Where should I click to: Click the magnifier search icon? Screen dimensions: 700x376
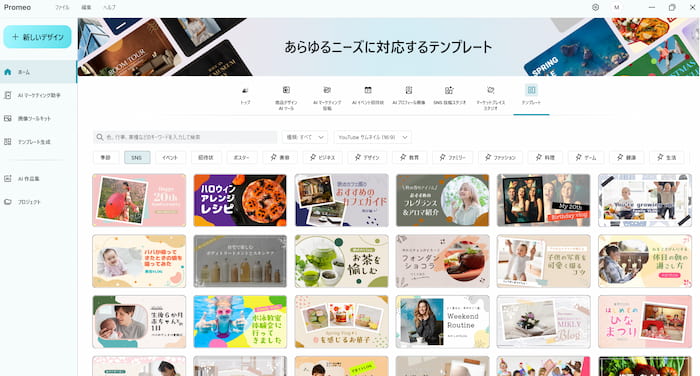click(x=100, y=137)
